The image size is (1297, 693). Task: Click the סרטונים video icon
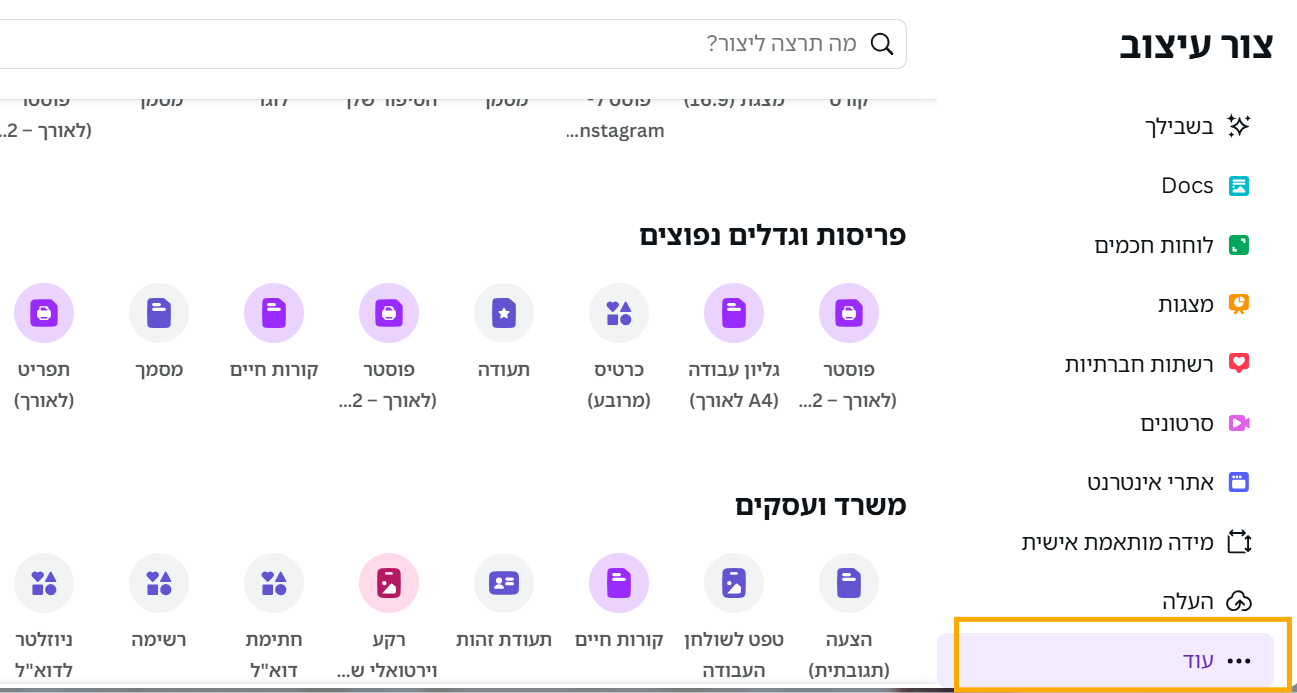[x=1239, y=423]
